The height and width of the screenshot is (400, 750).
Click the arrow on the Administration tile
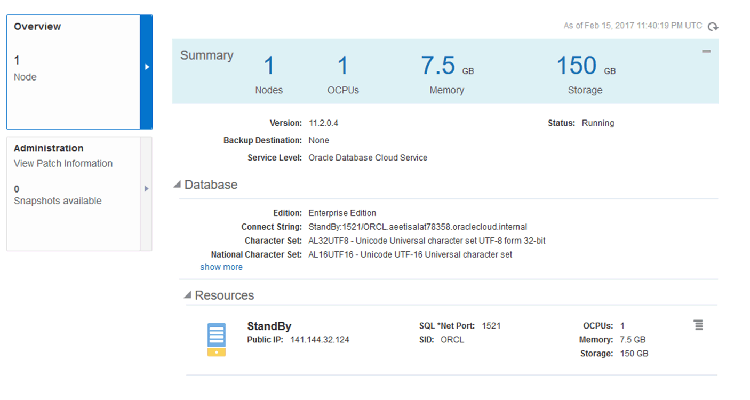point(147,188)
